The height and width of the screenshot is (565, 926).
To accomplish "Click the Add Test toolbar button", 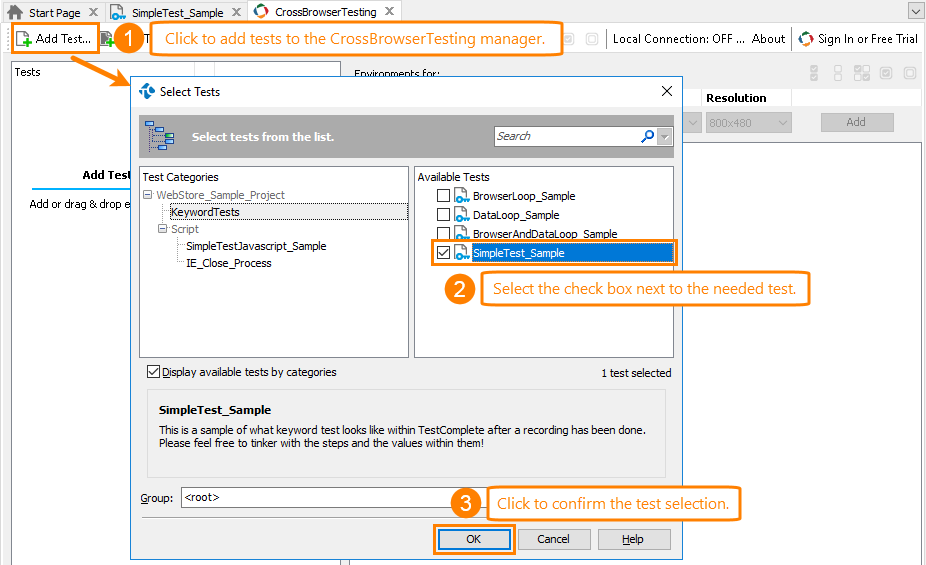I will pyautogui.click(x=54, y=39).
